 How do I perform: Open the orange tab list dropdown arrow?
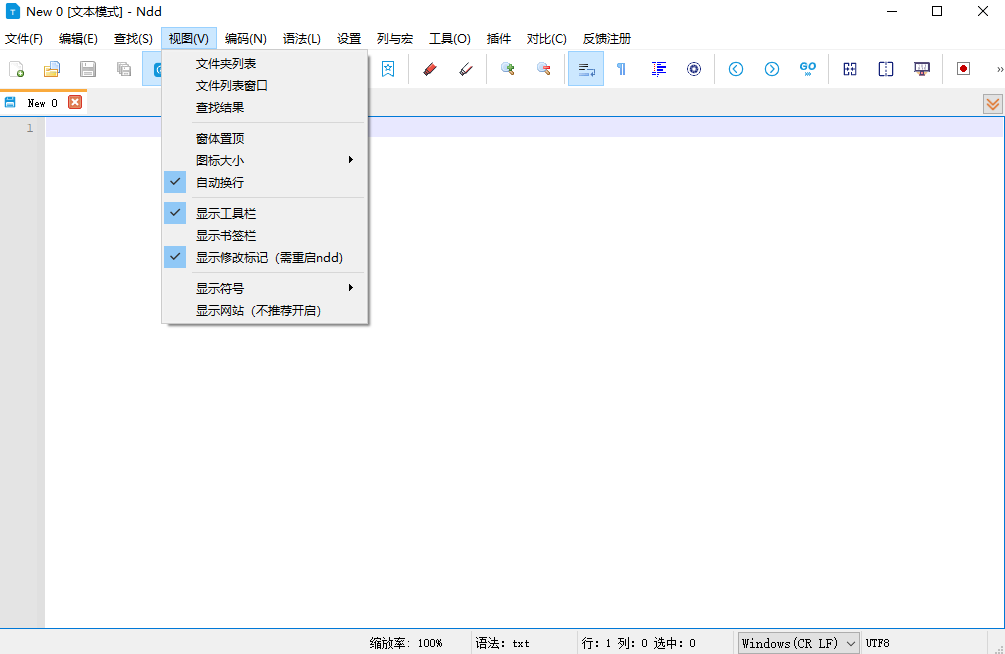point(993,104)
